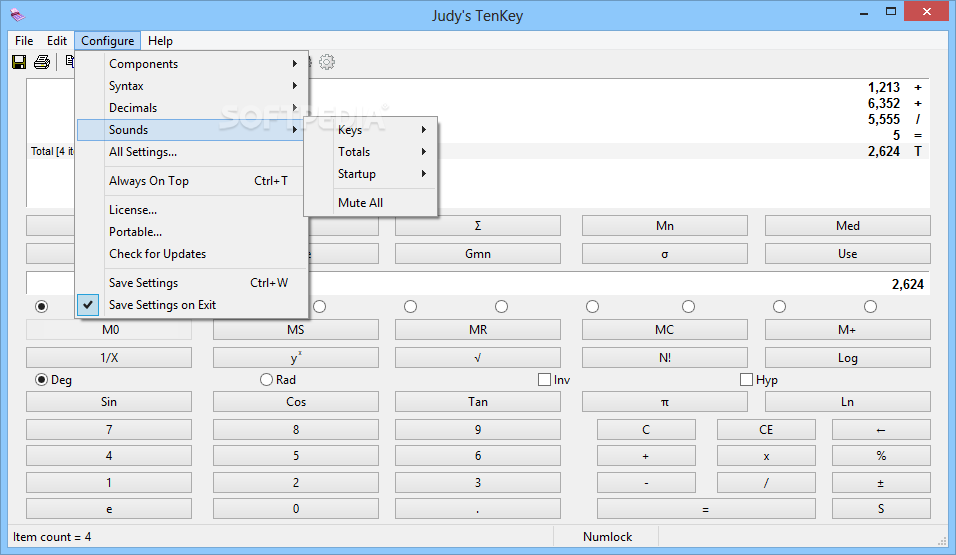Click the digit 7 key
This screenshot has height=555, width=956.
tap(109, 430)
